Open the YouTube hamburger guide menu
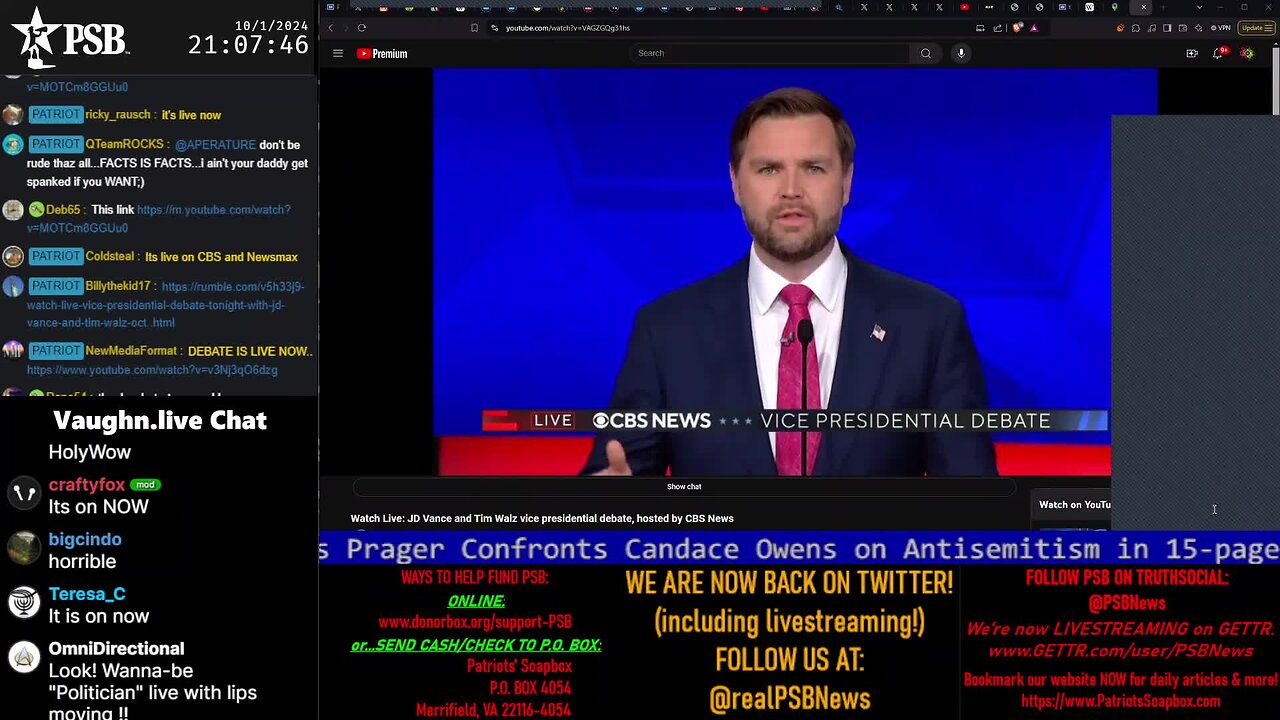The image size is (1280, 720). pos(338,53)
